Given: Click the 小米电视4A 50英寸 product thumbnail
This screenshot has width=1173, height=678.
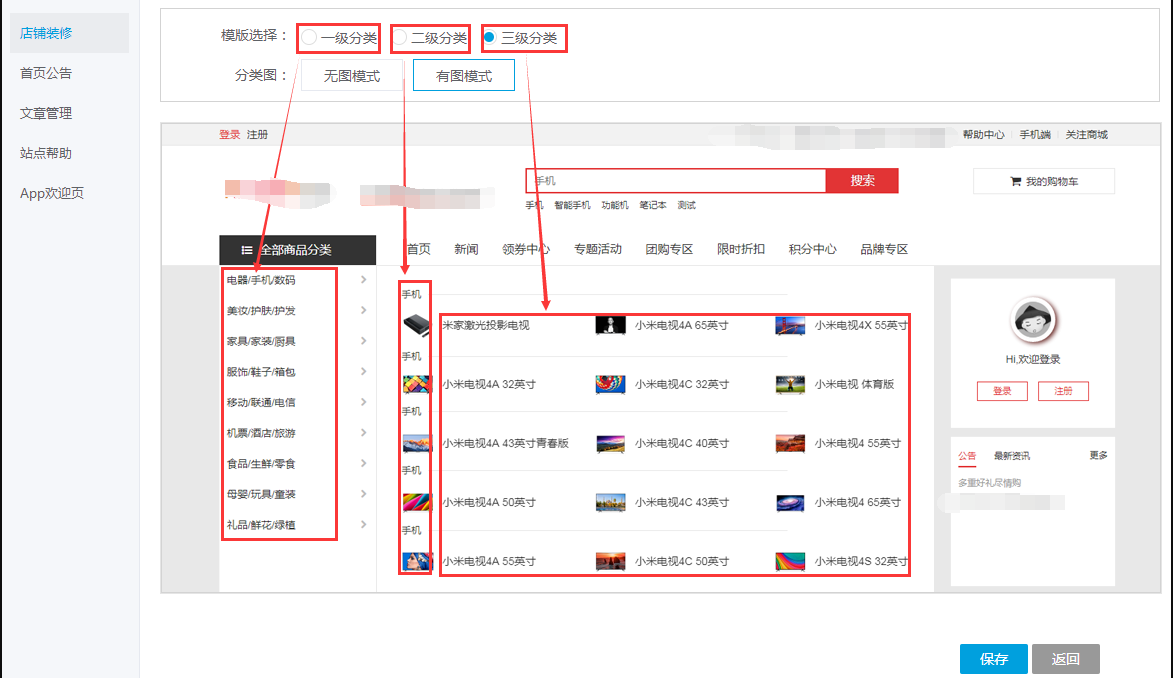Looking at the screenshot, I should (417, 503).
